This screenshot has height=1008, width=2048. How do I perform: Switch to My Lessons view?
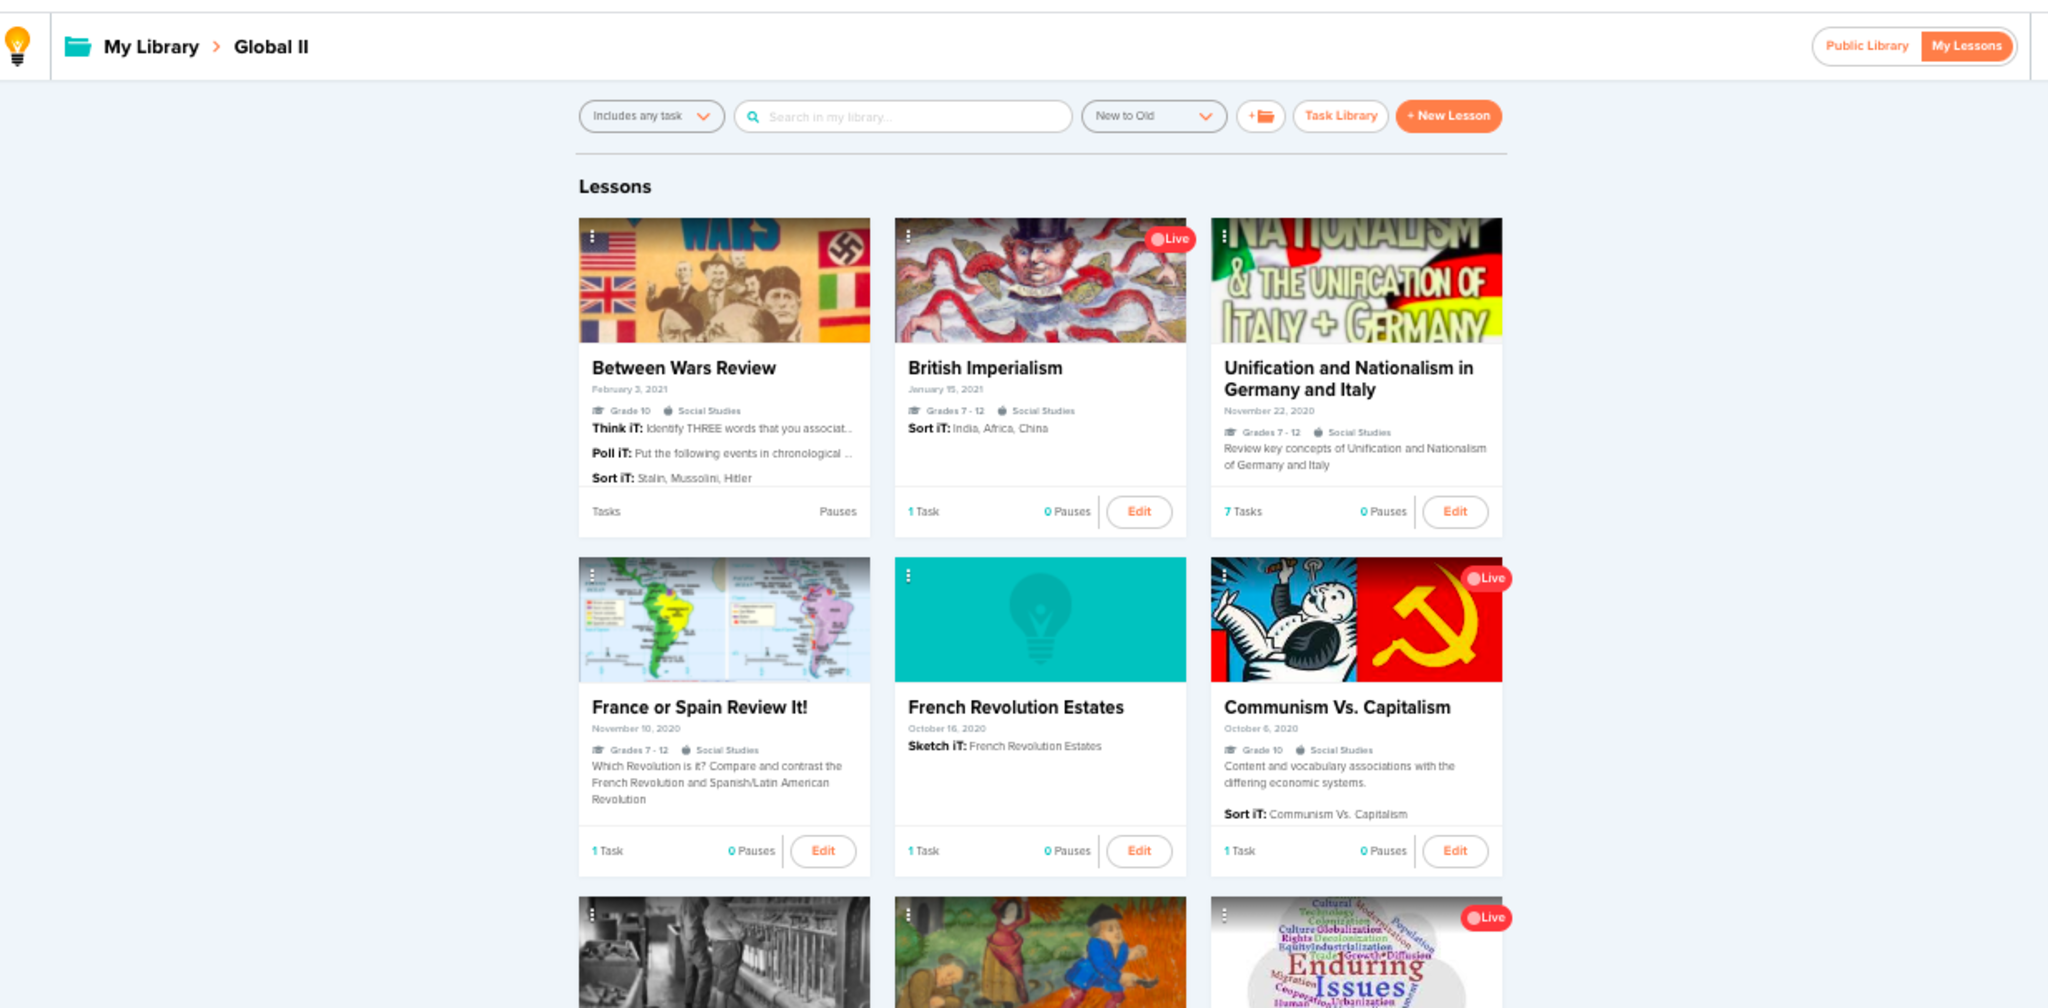(x=1966, y=46)
